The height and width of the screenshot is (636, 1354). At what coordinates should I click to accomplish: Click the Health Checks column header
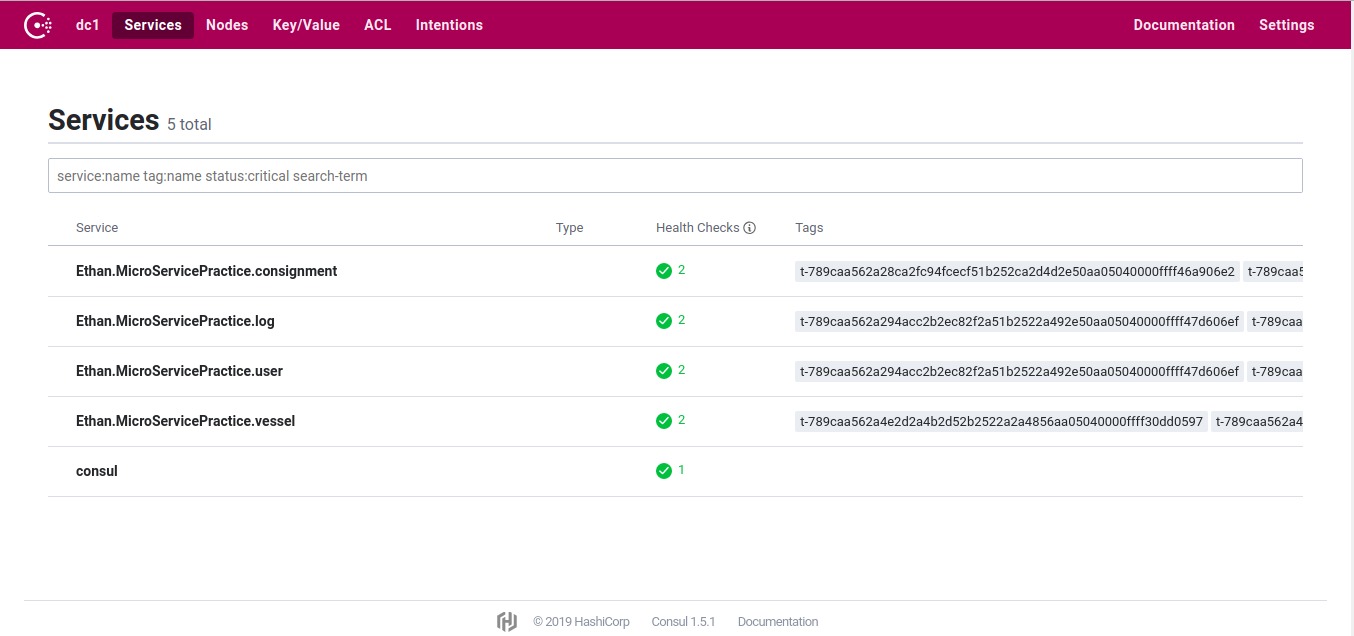coord(697,228)
